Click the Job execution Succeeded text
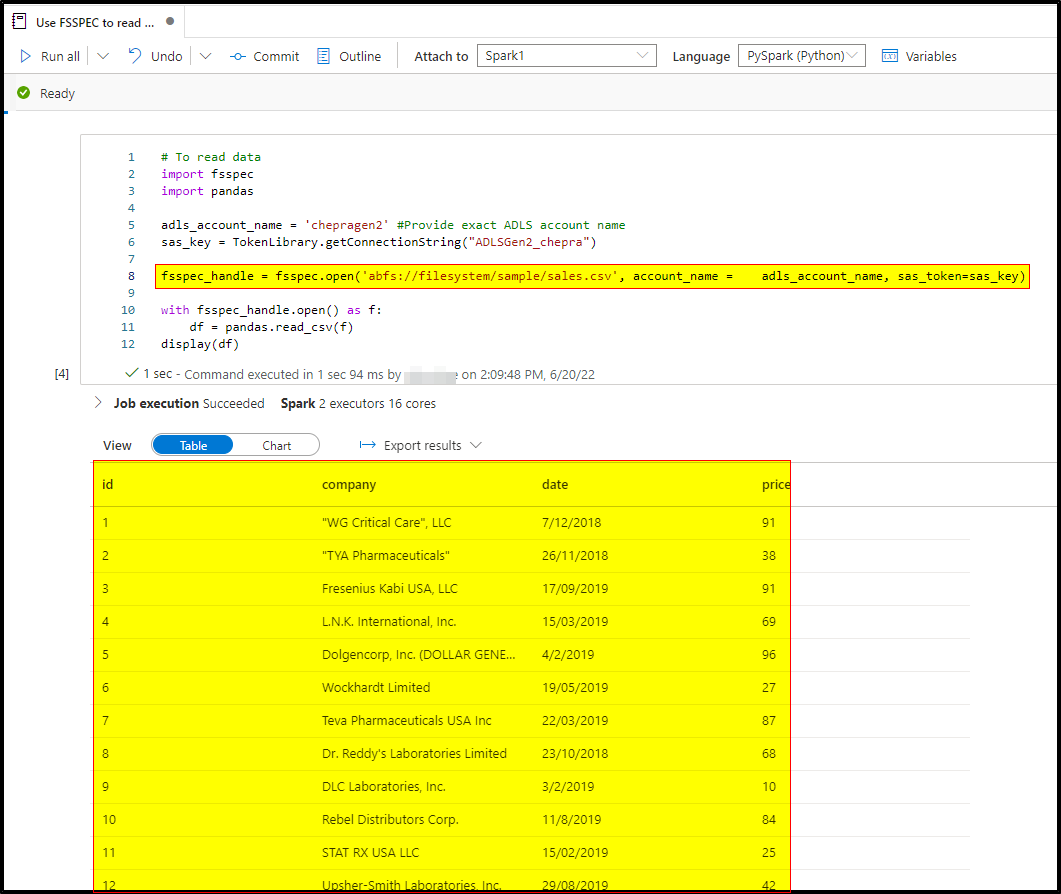 pos(189,403)
